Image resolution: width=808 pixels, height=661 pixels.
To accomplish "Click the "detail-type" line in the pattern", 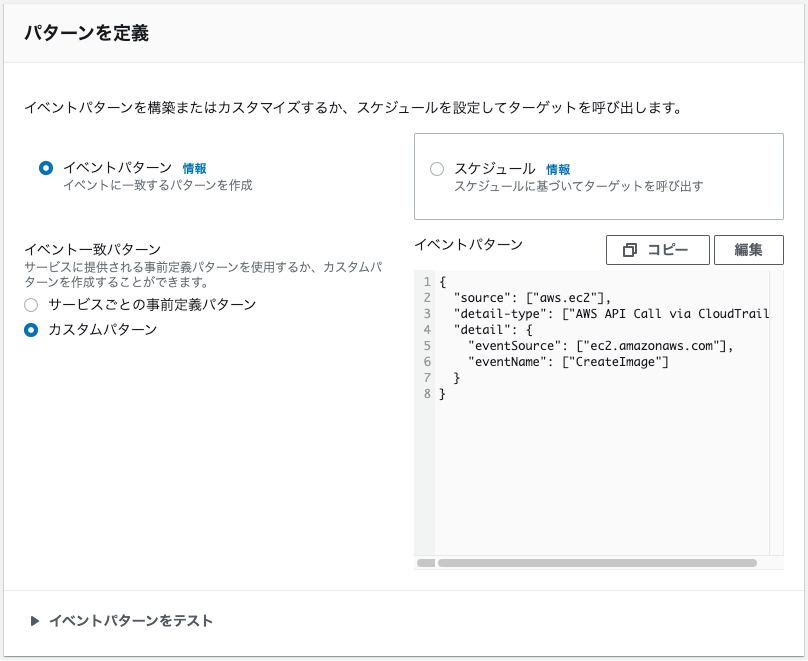I will tap(611, 314).
